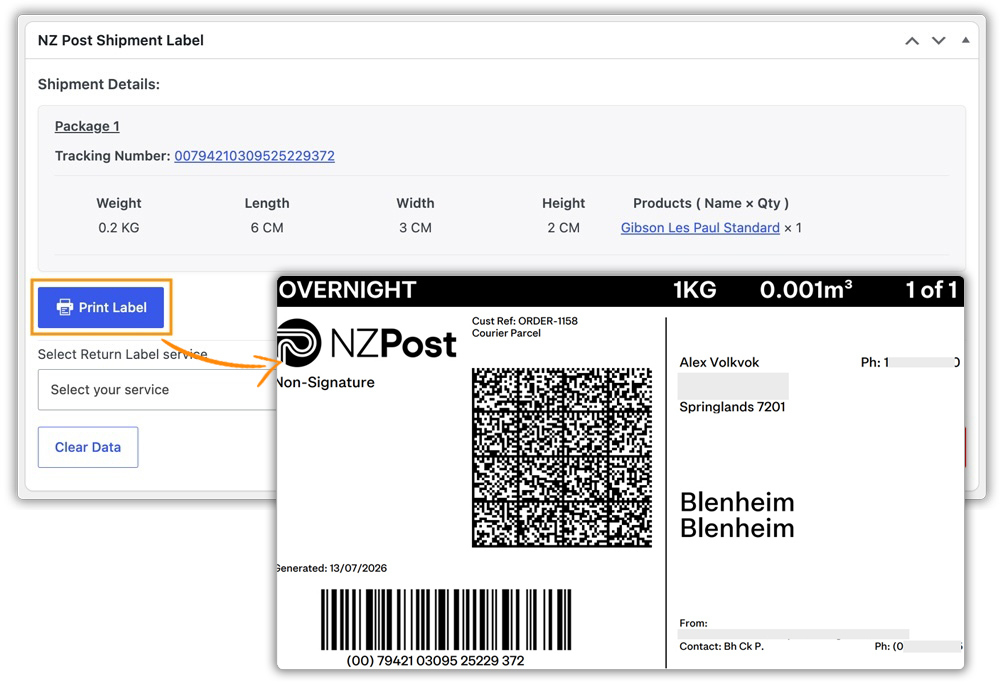
Task: Click the Clear Data button
Action: 88,447
